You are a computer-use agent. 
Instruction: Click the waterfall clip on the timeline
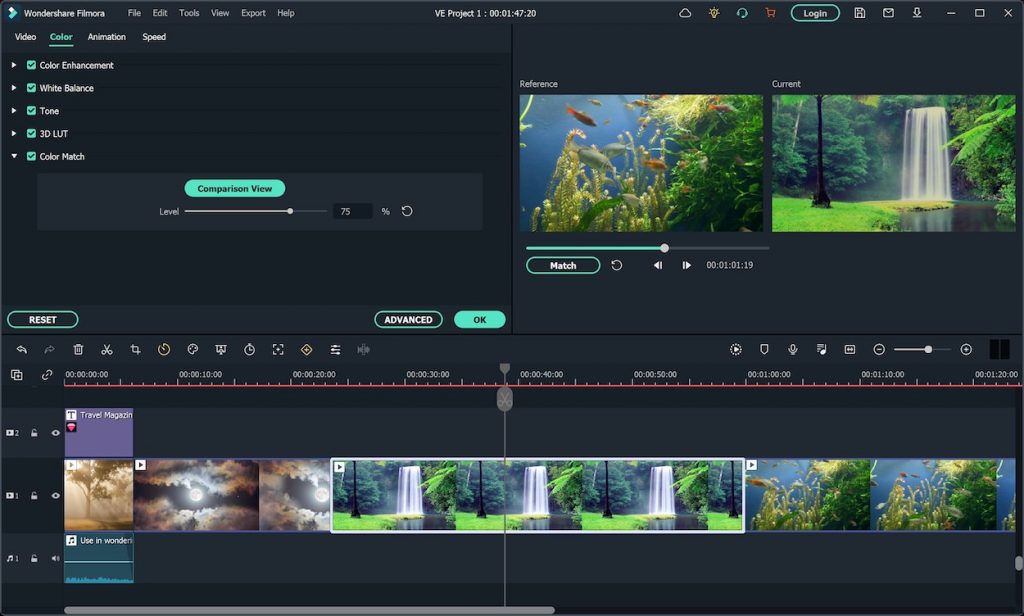click(537, 494)
